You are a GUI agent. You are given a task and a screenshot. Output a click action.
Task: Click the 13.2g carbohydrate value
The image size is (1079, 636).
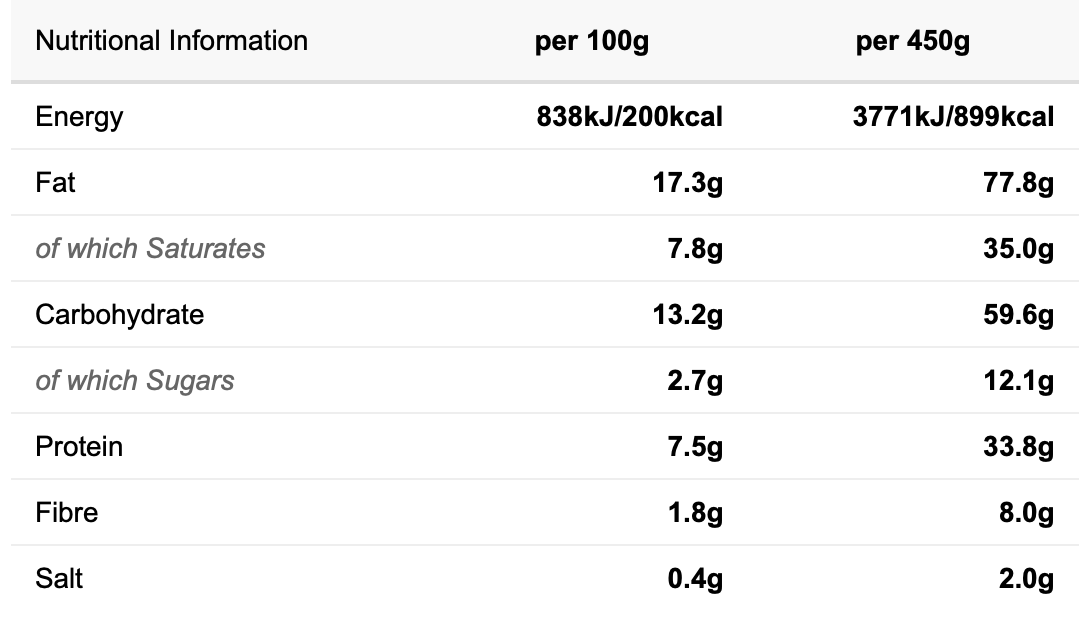pyautogui.click(x=687, y=316)
